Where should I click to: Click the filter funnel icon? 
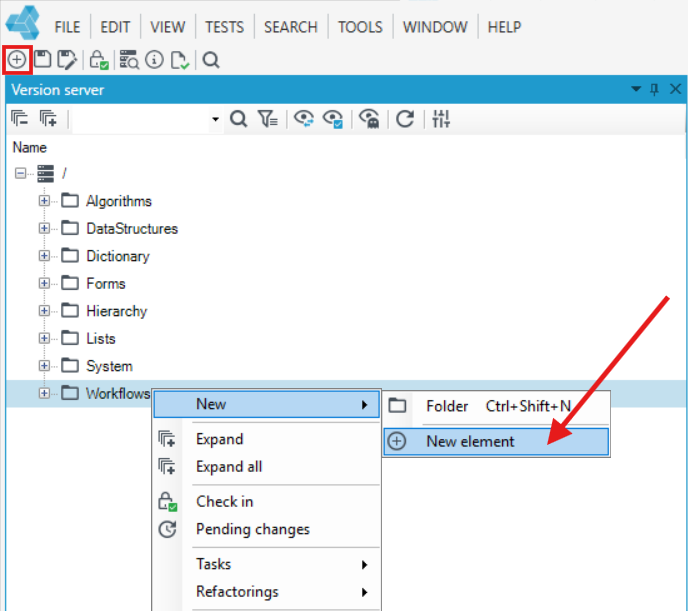point(267,119)
